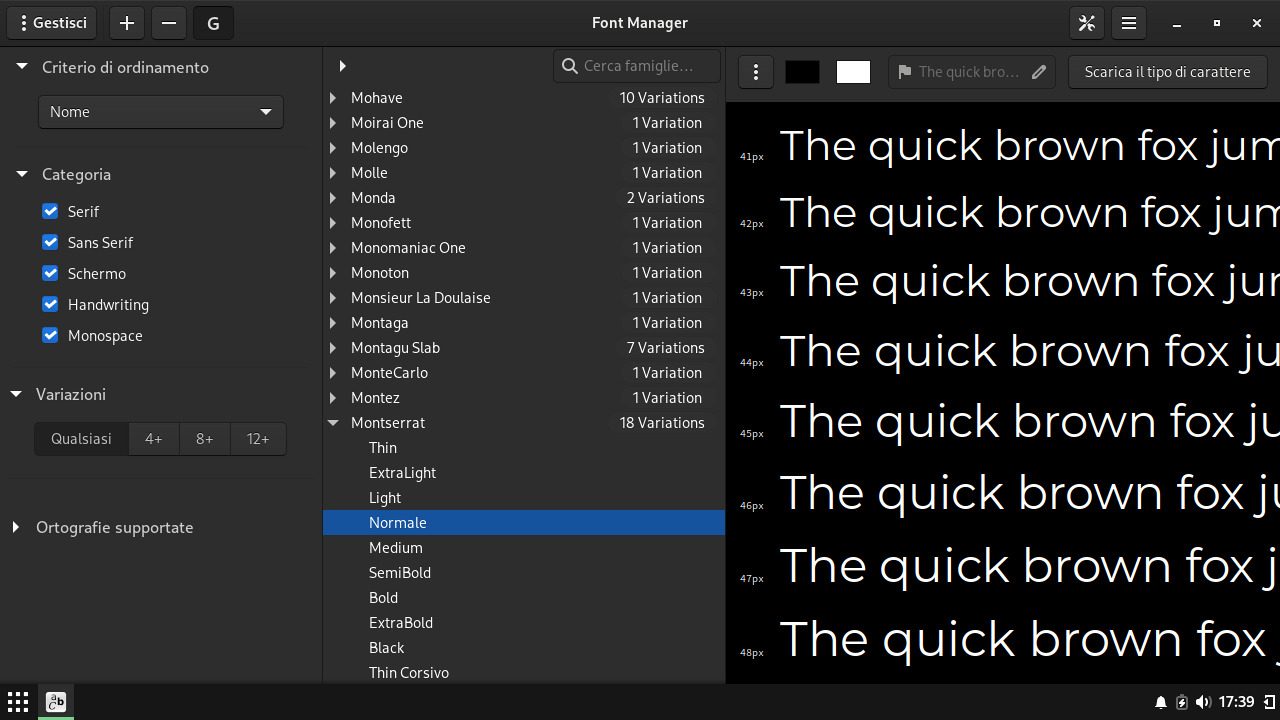Screen dimensions: 1280x720
Task: Click the Scarica il tipo di carattere button
Action: tap(1167, 72)
